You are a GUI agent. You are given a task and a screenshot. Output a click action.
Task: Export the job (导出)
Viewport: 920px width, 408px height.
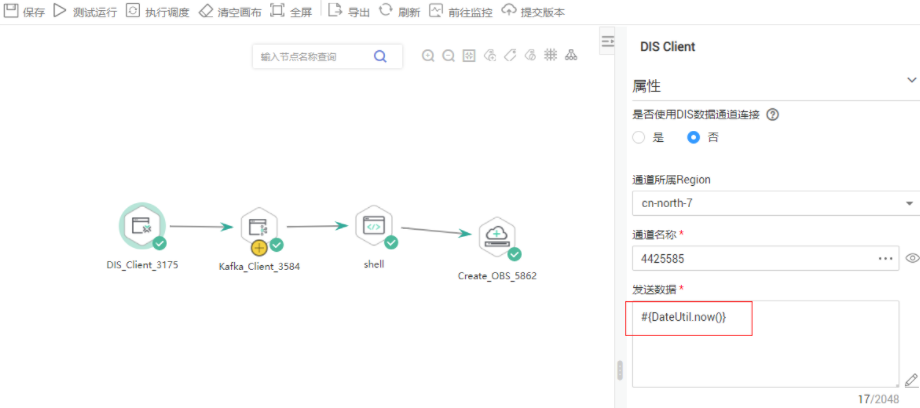click(349, 11)
